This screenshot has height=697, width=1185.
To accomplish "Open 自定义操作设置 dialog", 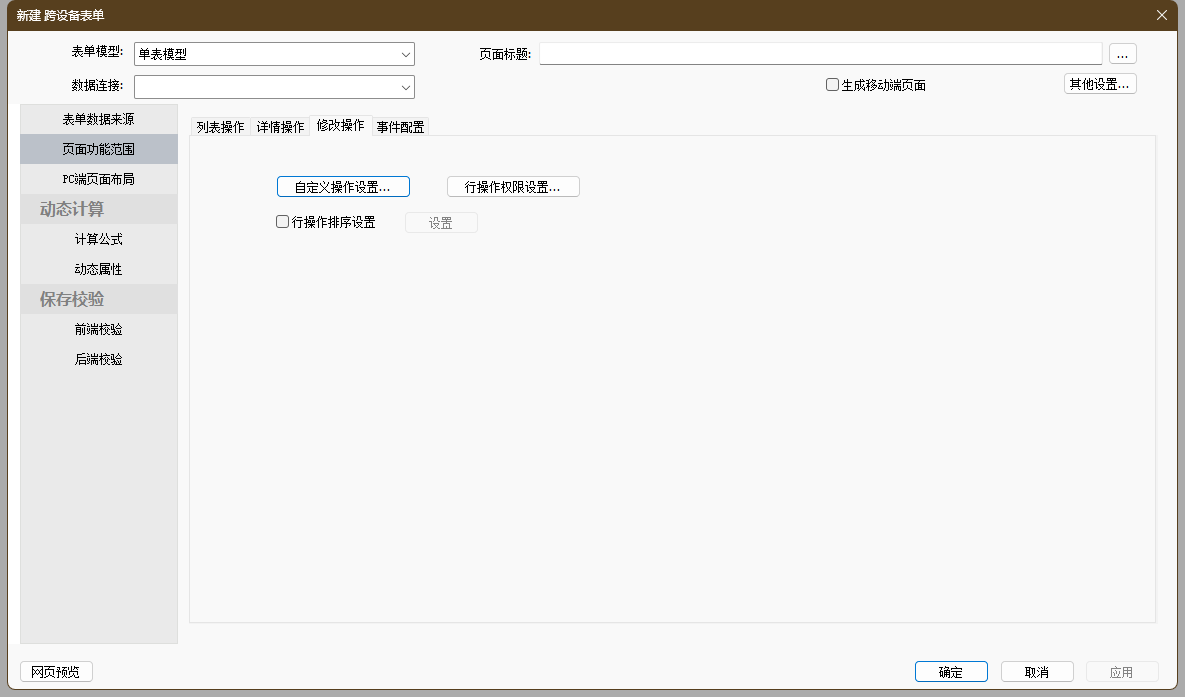I will tap(343, 187).
